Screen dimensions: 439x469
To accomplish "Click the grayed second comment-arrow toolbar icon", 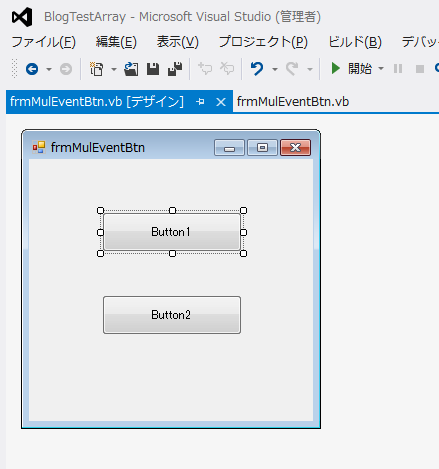I will point(227,69).
